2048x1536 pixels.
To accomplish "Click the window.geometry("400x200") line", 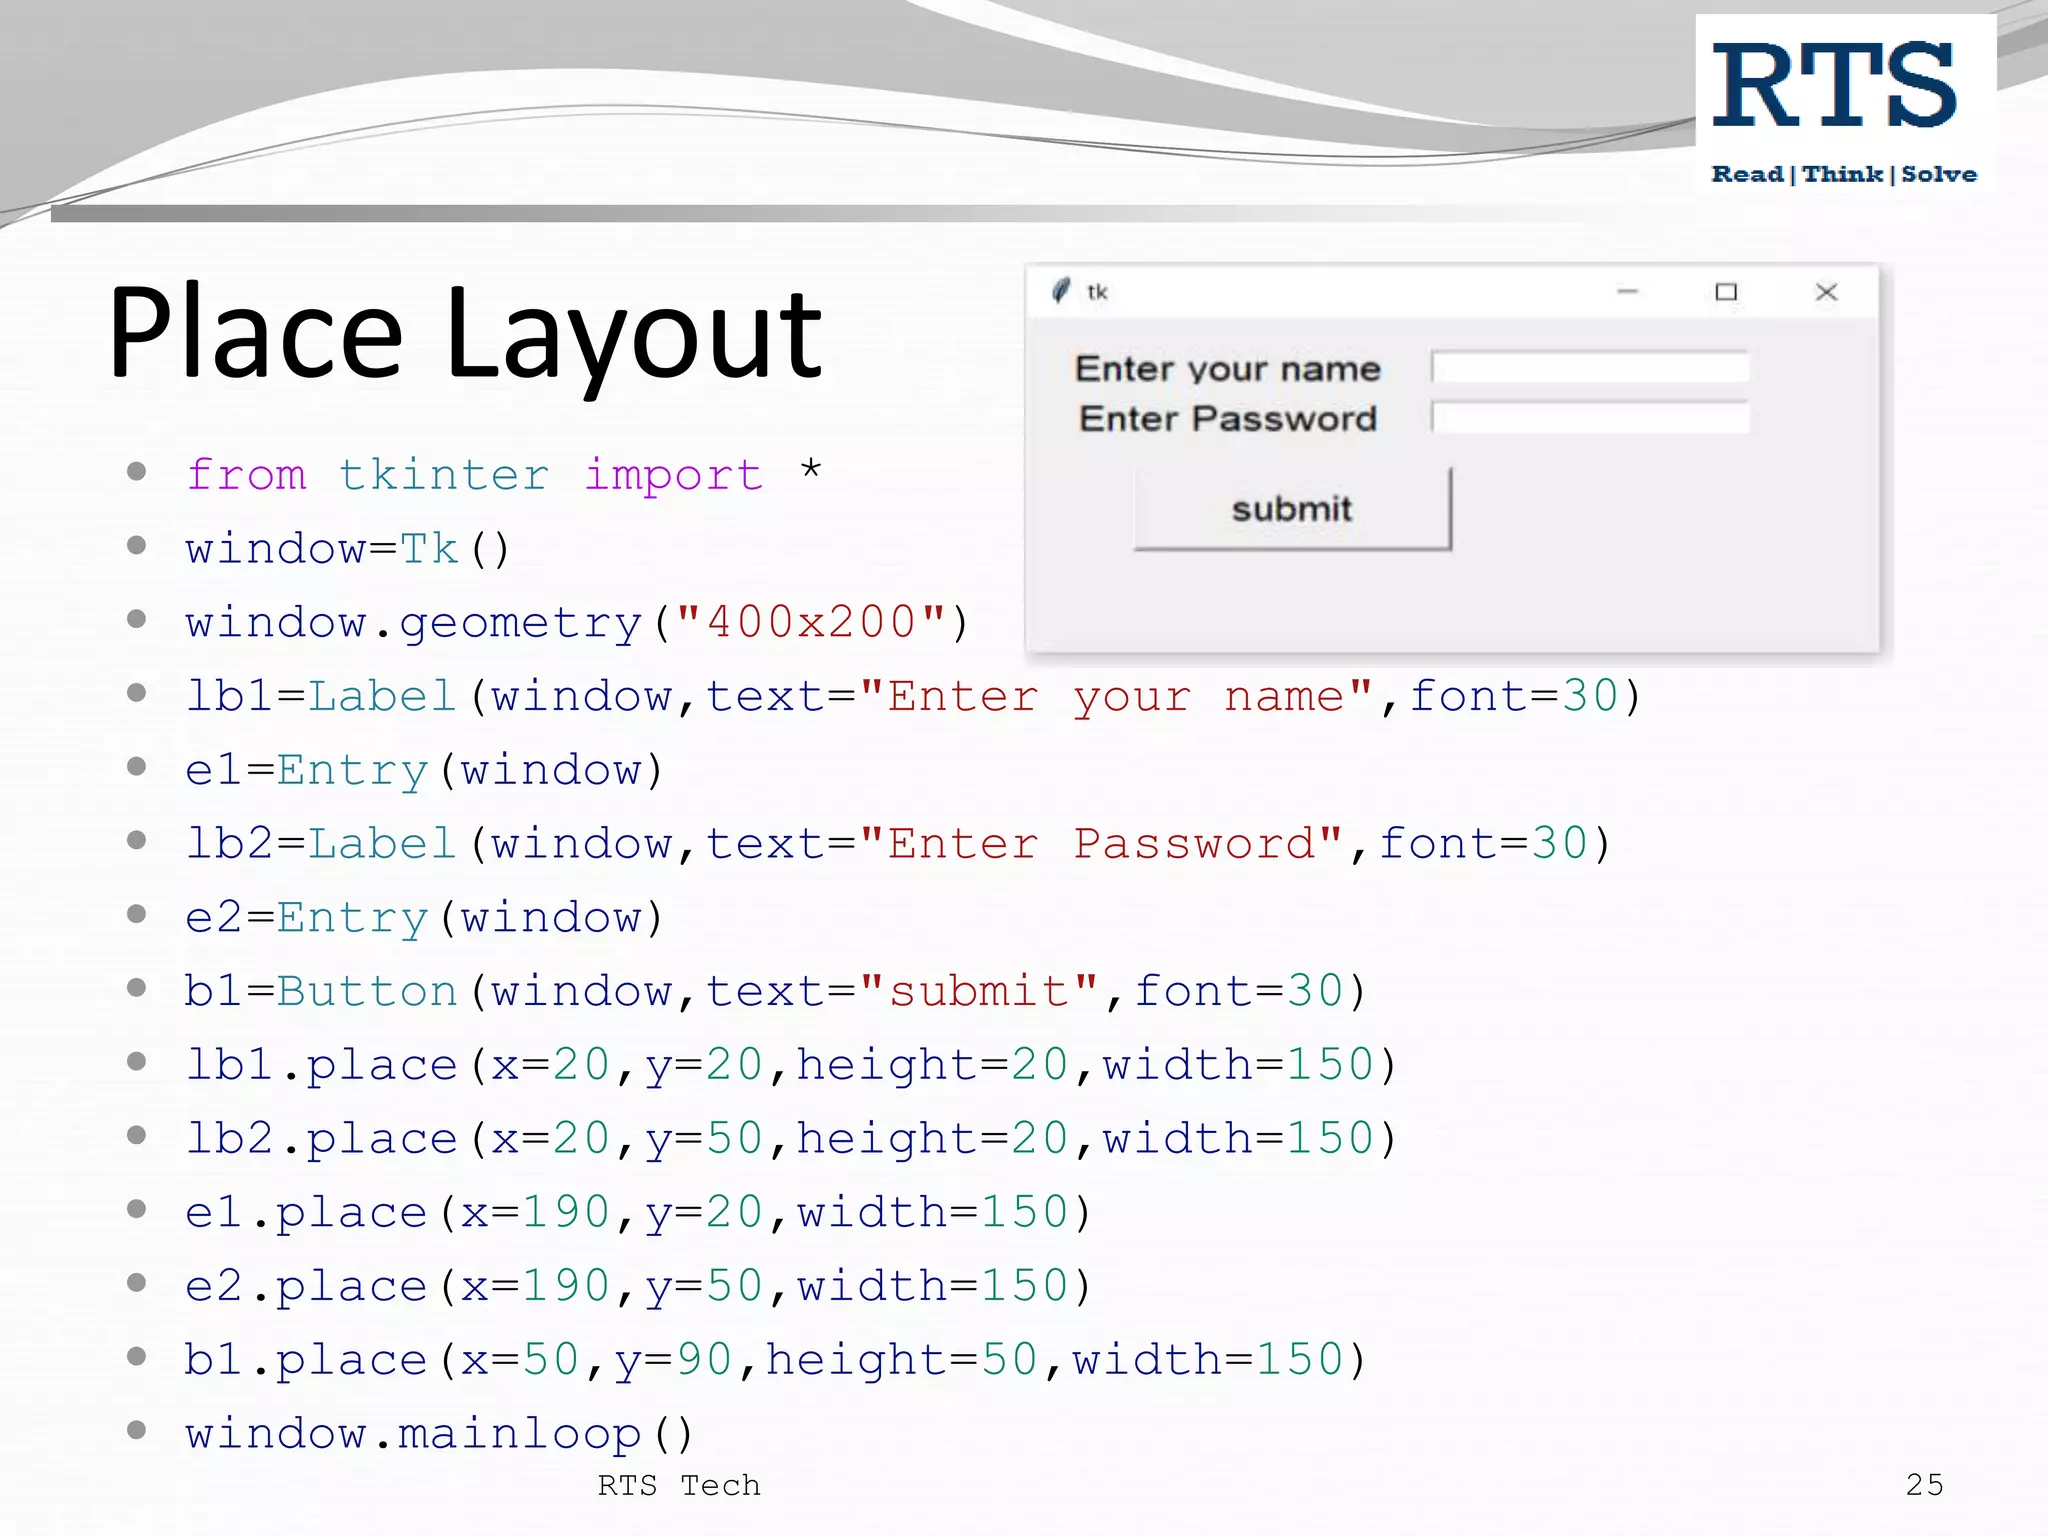I will [x=577, y=622].
